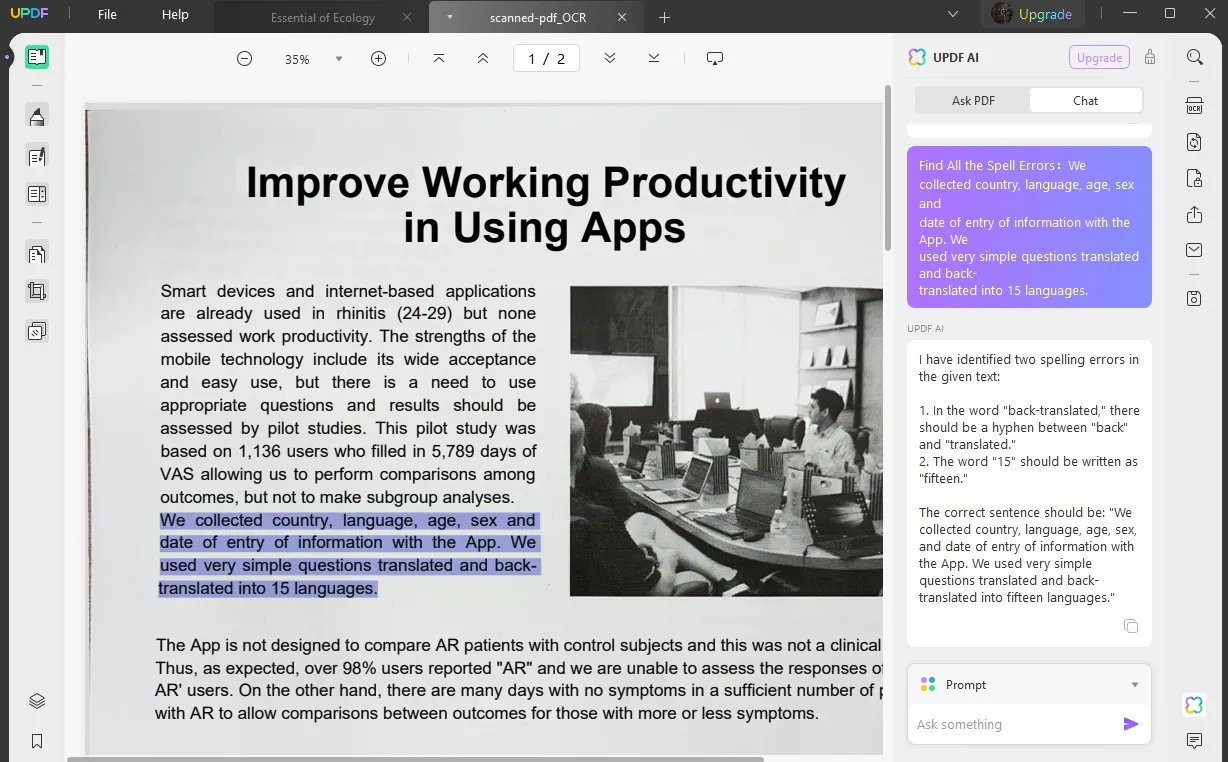Switch to Chat mode
Screen dimensions: 1228x762
point(1085,100)
